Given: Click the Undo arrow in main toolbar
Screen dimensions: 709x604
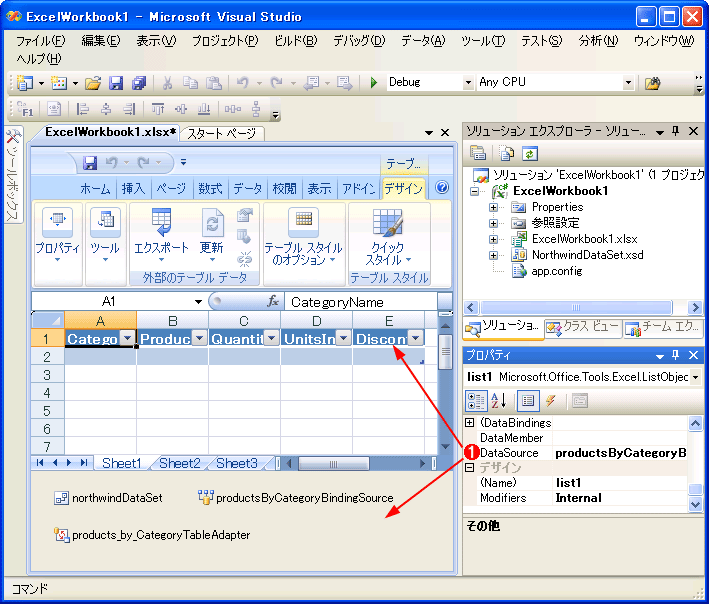Looking at the screenshot, I should [243, 83].
